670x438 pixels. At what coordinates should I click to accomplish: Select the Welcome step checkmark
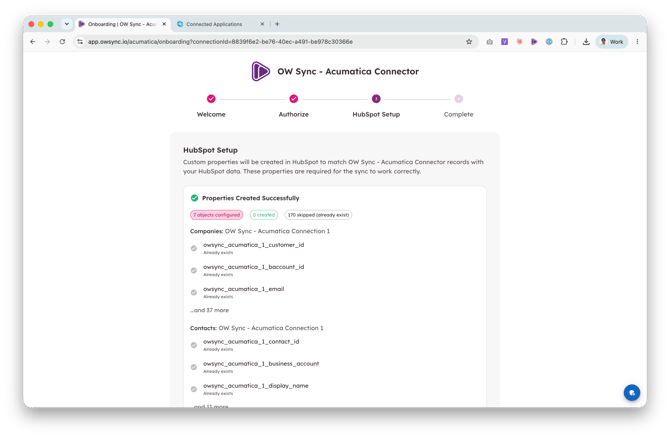211,99
